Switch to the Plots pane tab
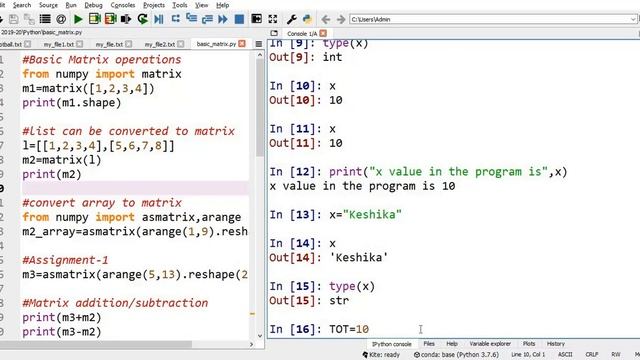640x360 pixels. [x=529, y=344]
